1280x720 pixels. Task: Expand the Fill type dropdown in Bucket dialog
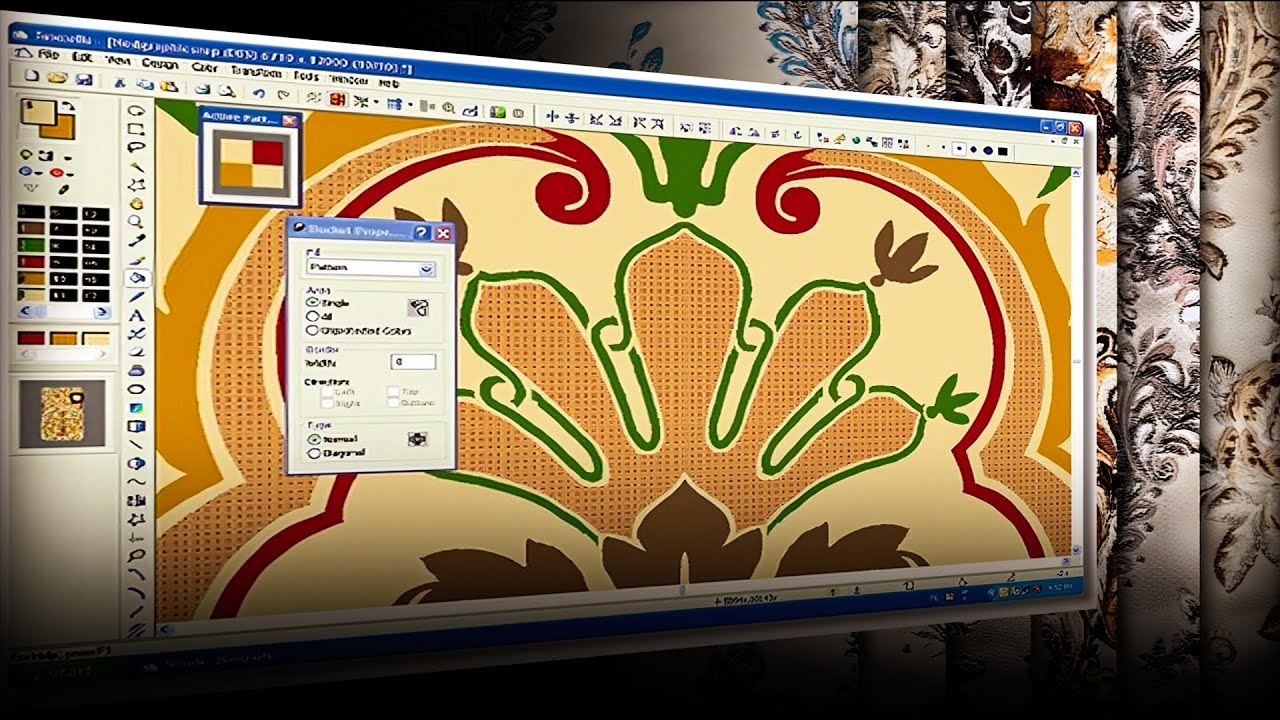[427, 269]
